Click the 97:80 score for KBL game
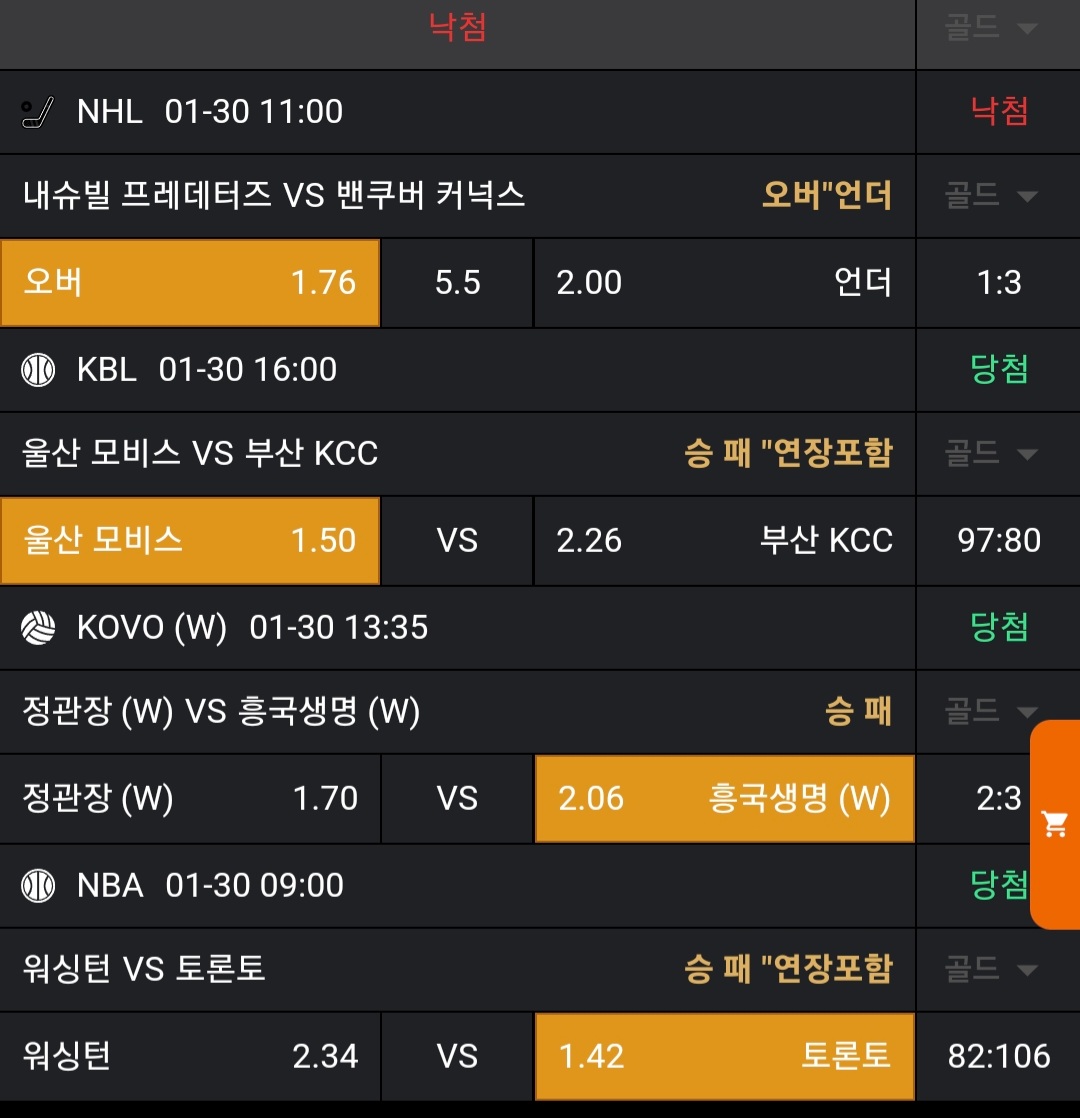The width and height of the screenshot is (1080, 1118). (998, 541)
